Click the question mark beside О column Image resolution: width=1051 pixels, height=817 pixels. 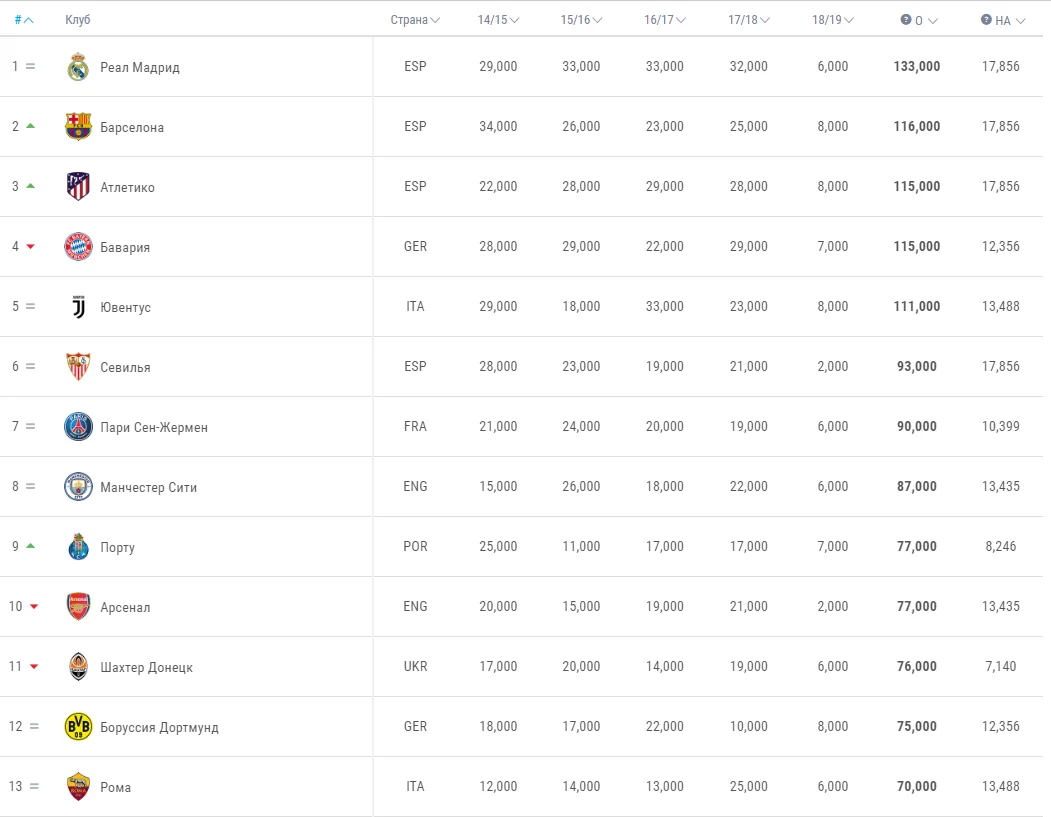[x=906, y=20]
